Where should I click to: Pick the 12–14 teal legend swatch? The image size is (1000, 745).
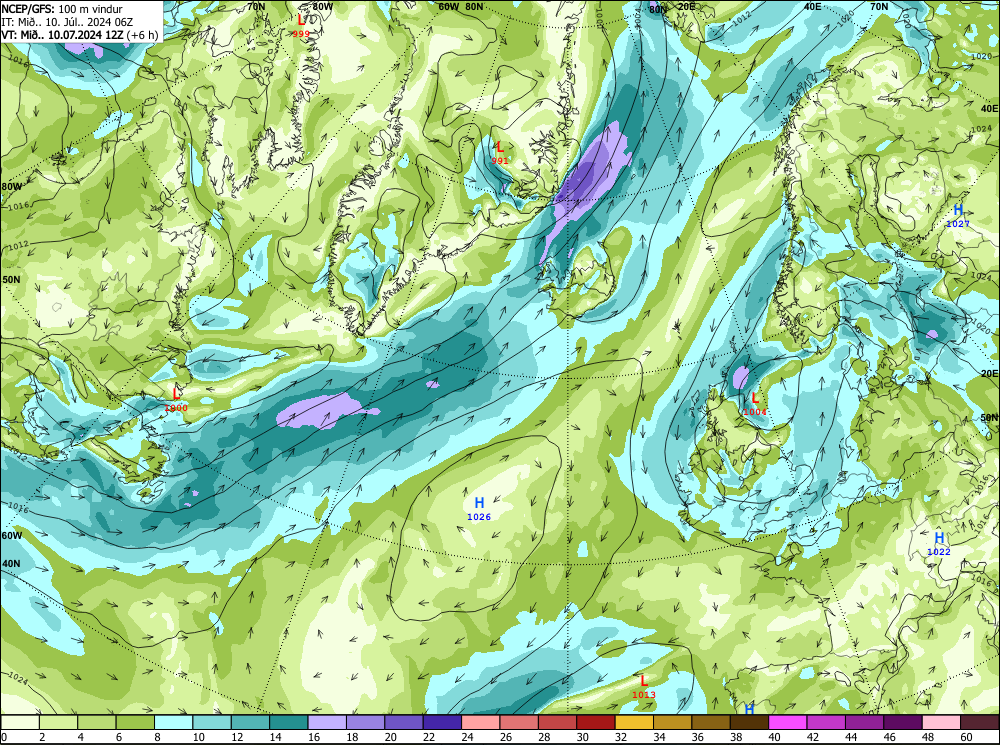click(251, 722)
